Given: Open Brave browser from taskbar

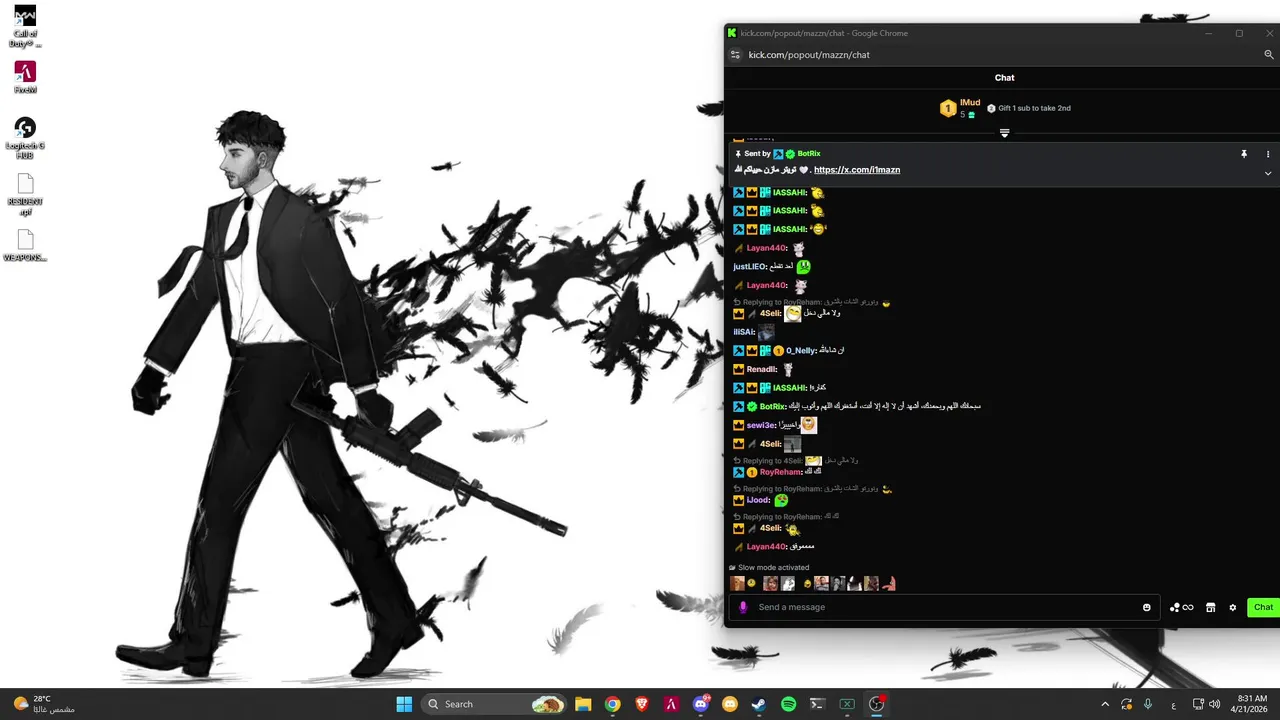Looking at the screenshot, I should (x=642, y=704).
